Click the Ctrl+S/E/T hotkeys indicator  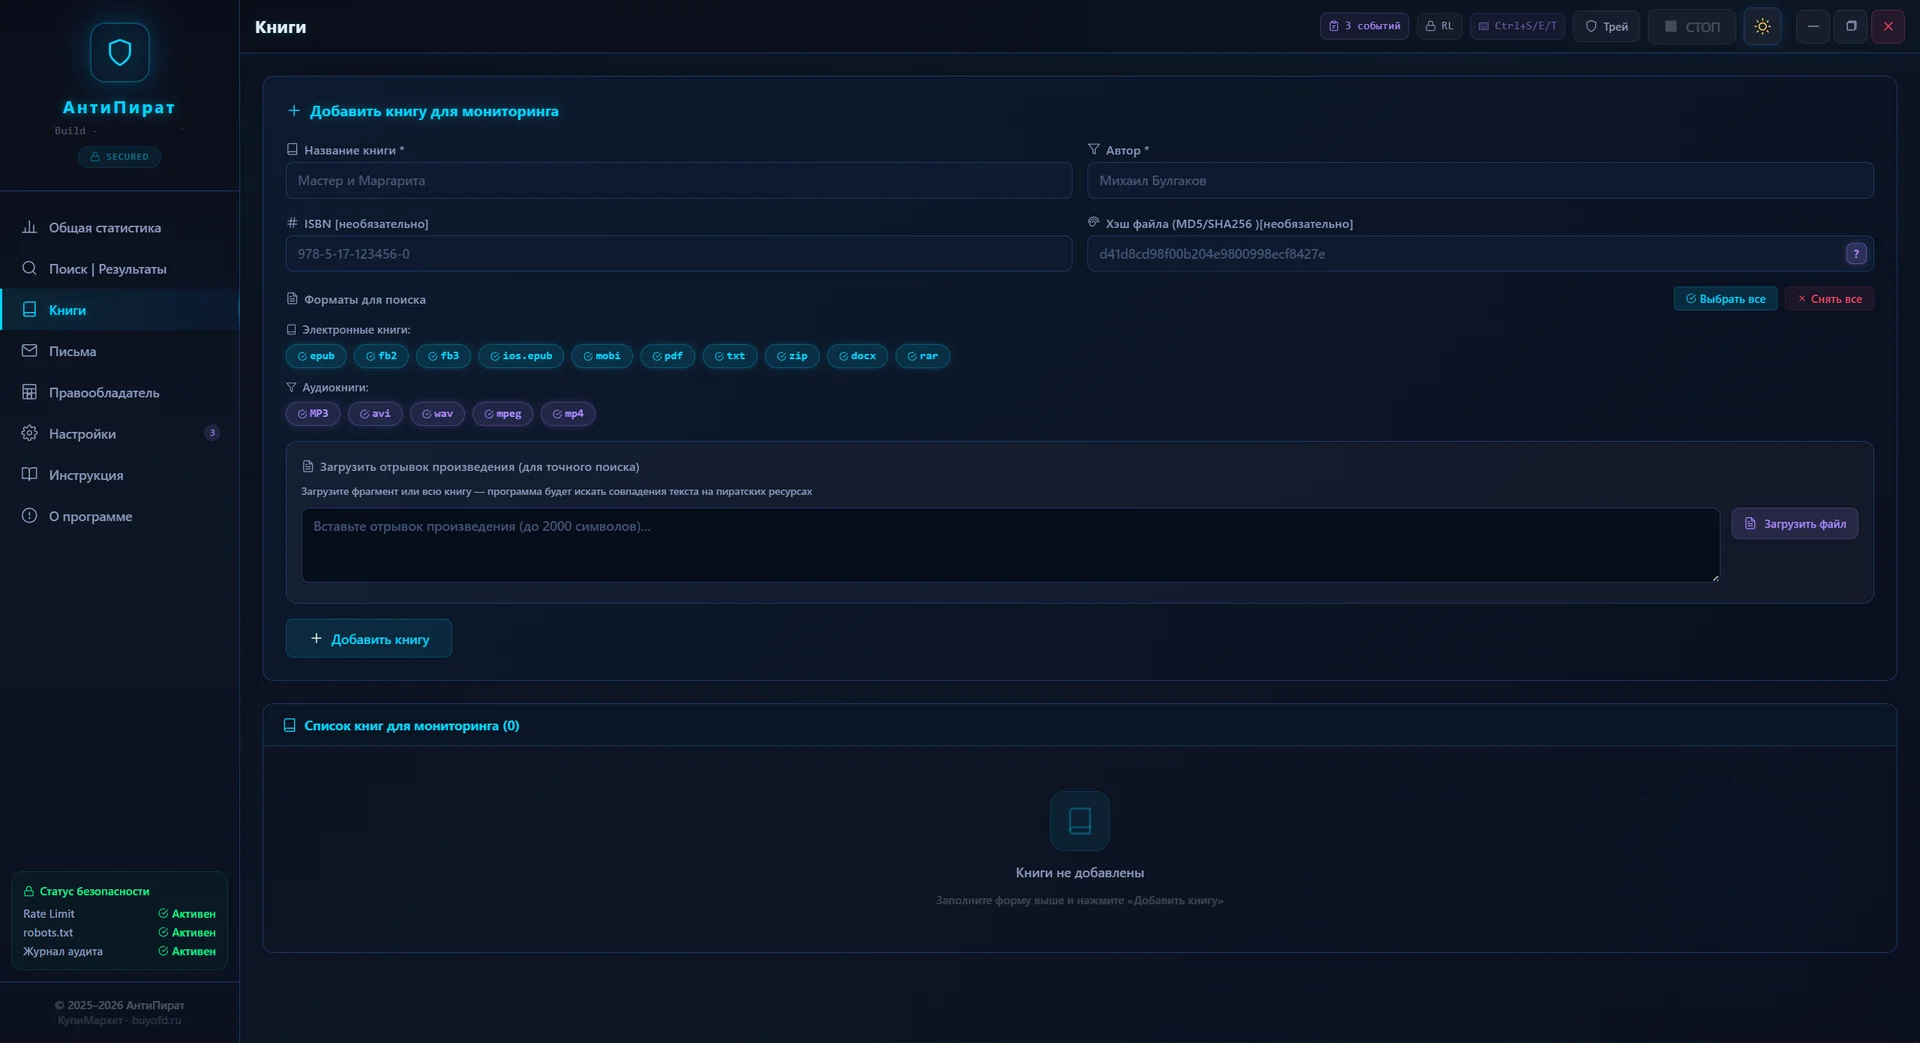coord(1517,26)
